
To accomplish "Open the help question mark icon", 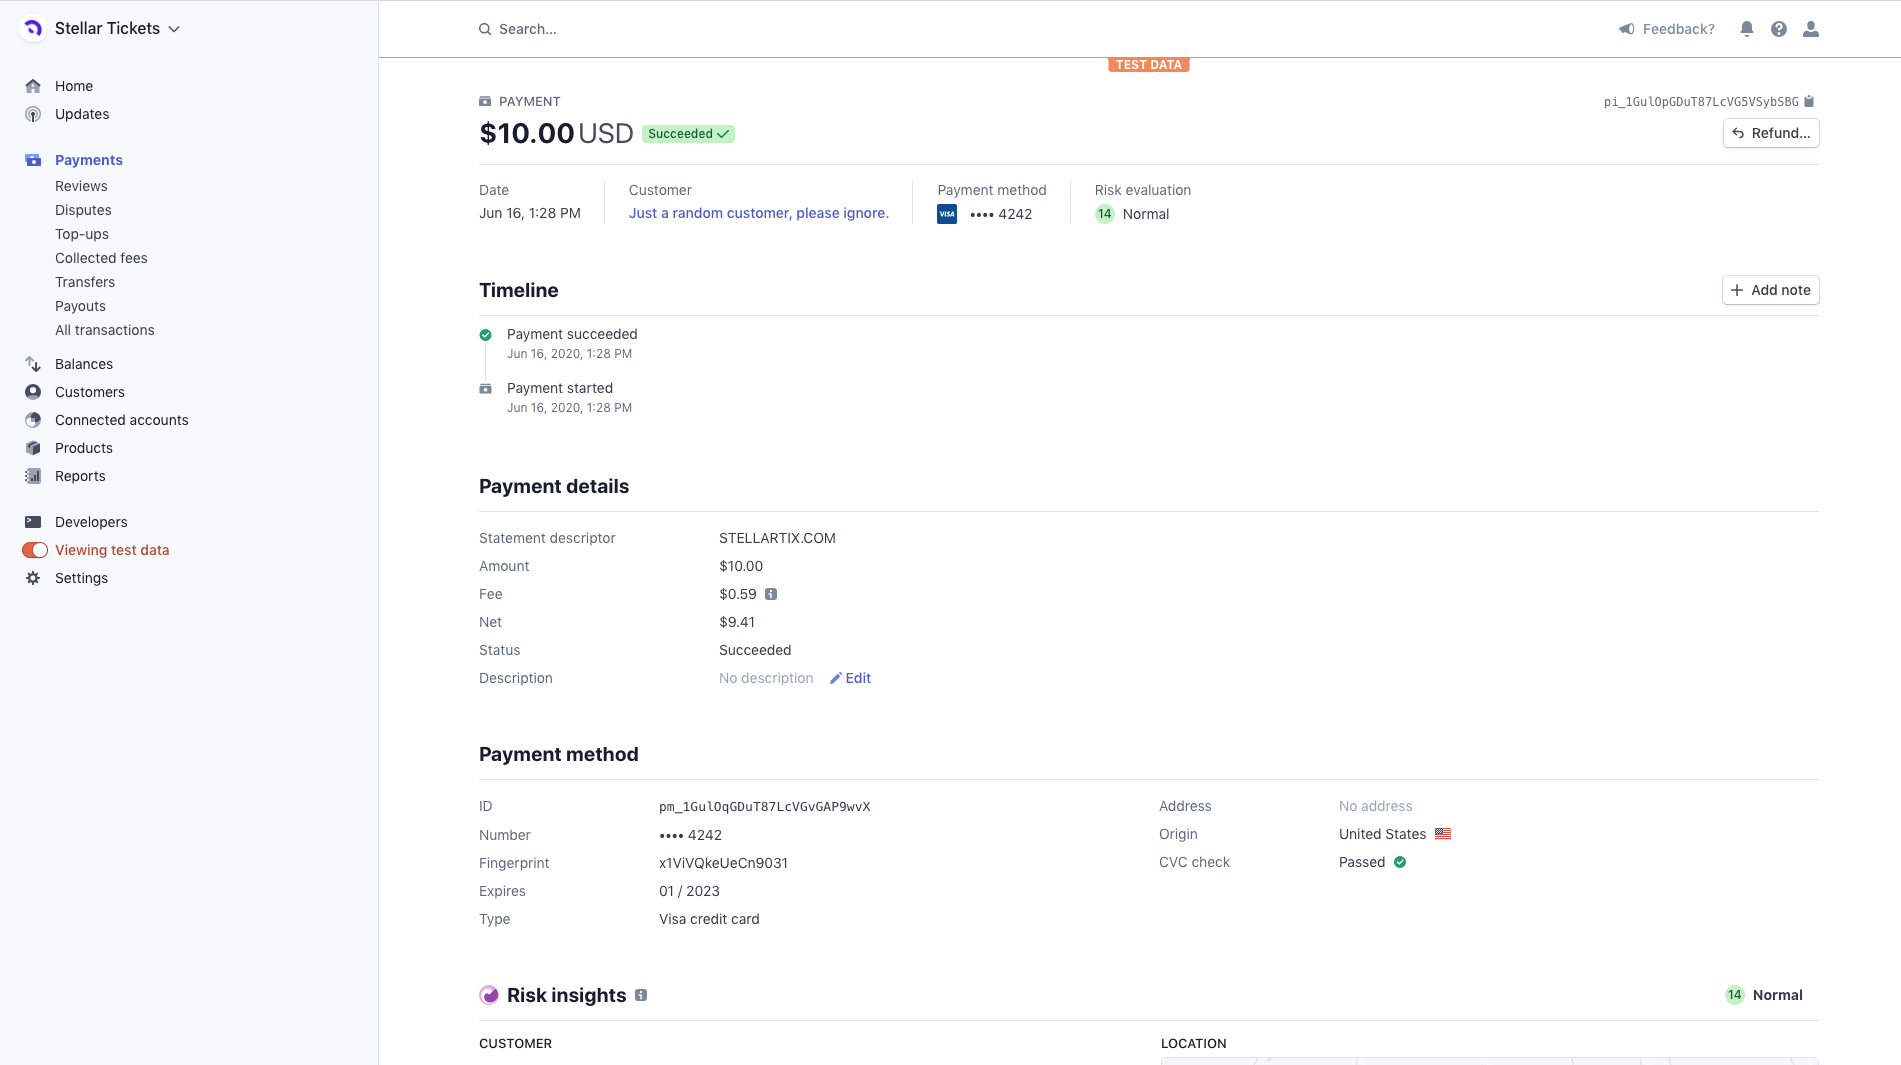I will (1779, 29).
